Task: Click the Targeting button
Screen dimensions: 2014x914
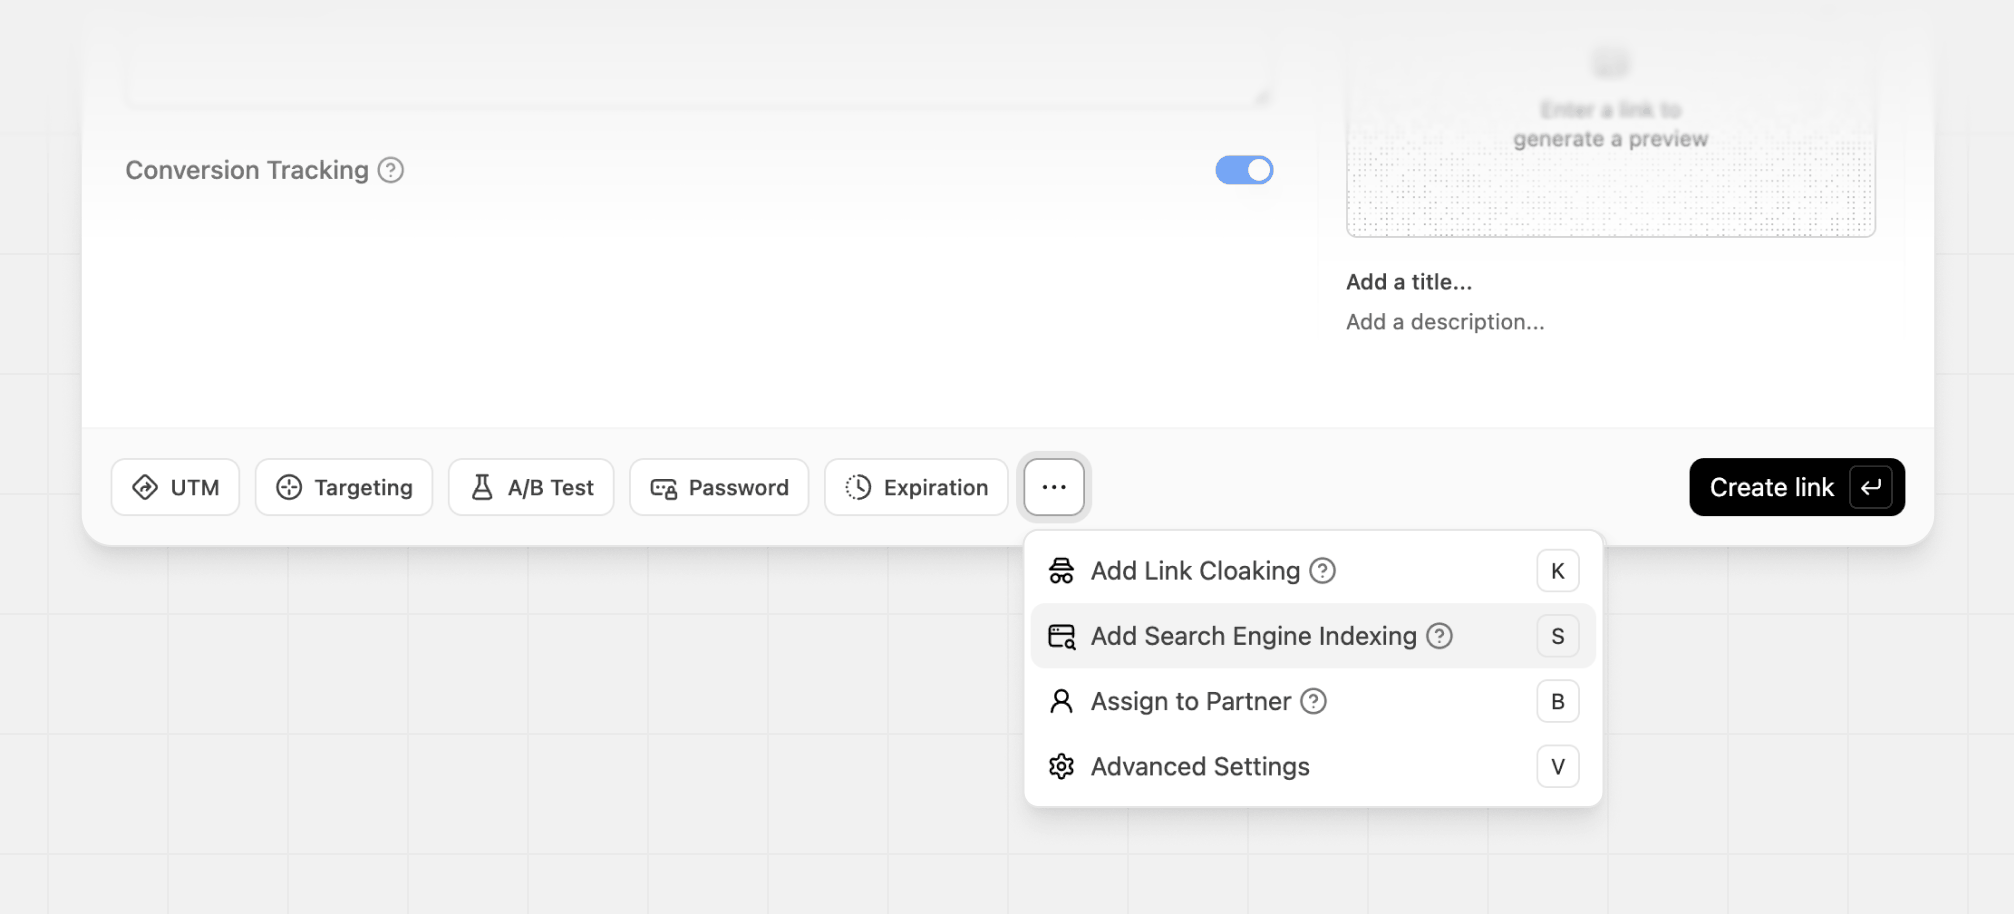Action: (344, 487)
